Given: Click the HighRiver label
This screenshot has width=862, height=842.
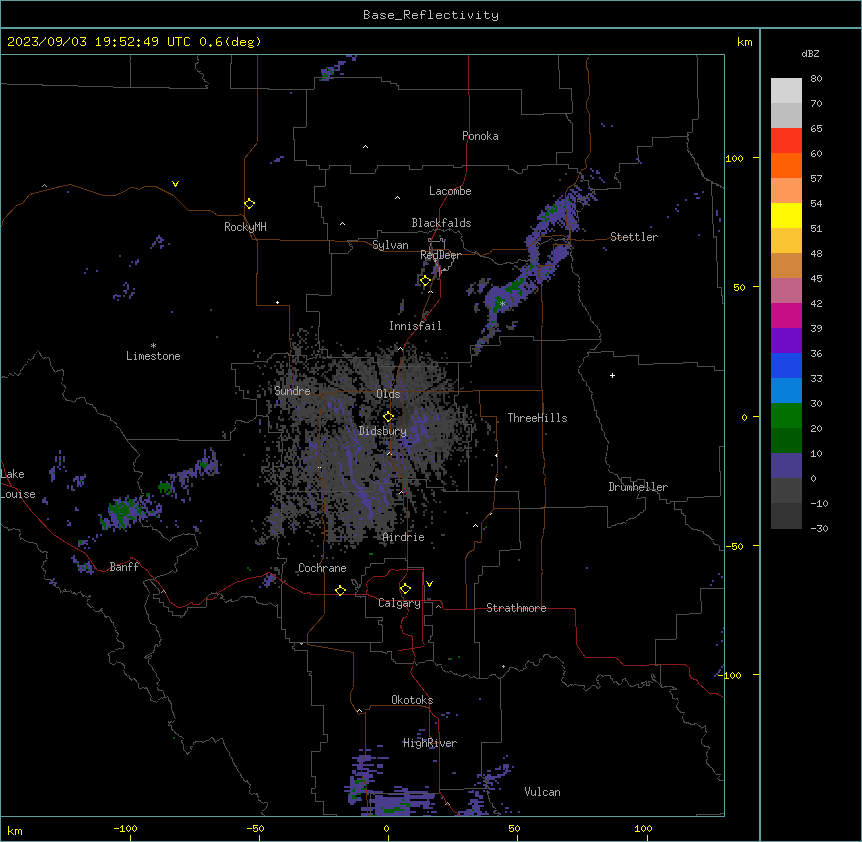Looking at the screenshot, I should (x=430, y=743).
